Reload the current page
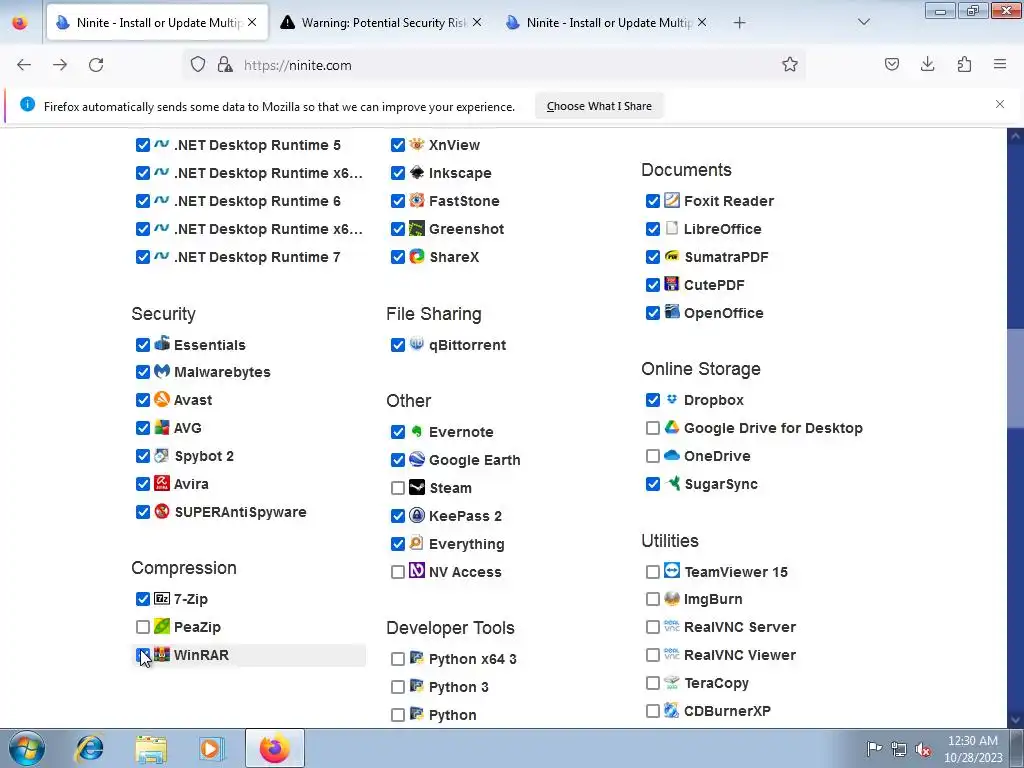 pyautogui.click(x=96, y=65)
